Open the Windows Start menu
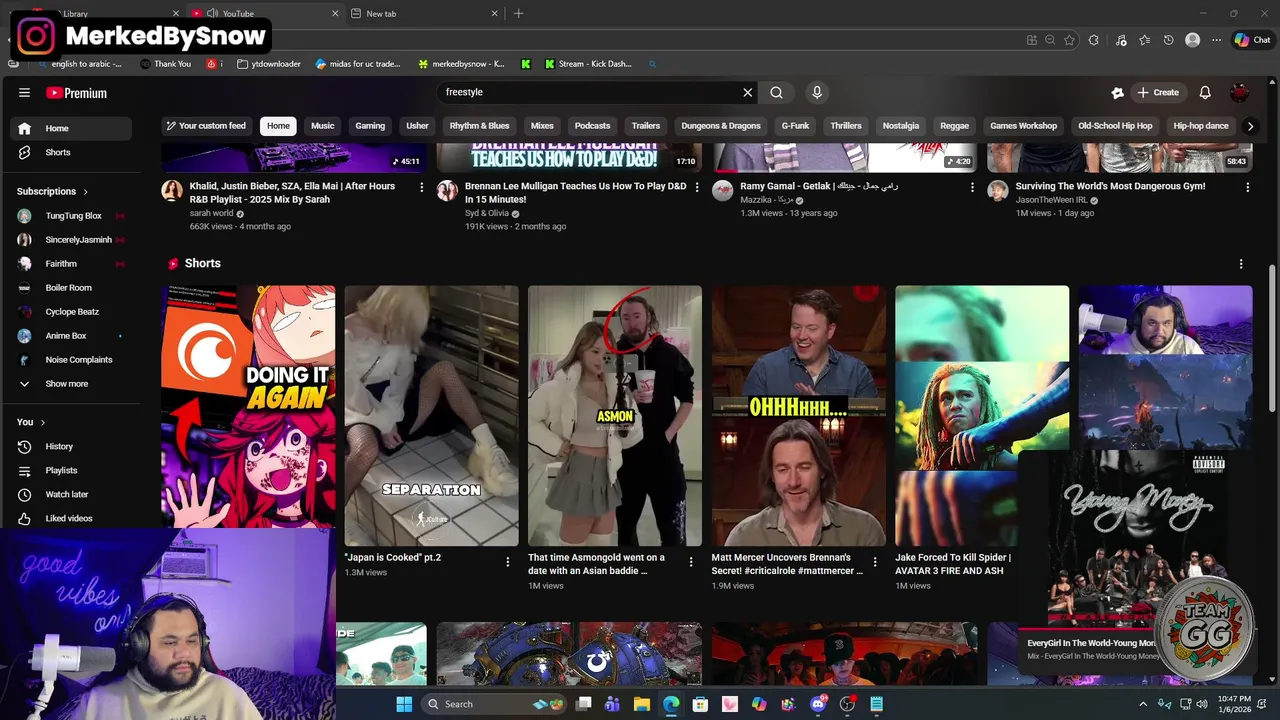 coord(404,704)
